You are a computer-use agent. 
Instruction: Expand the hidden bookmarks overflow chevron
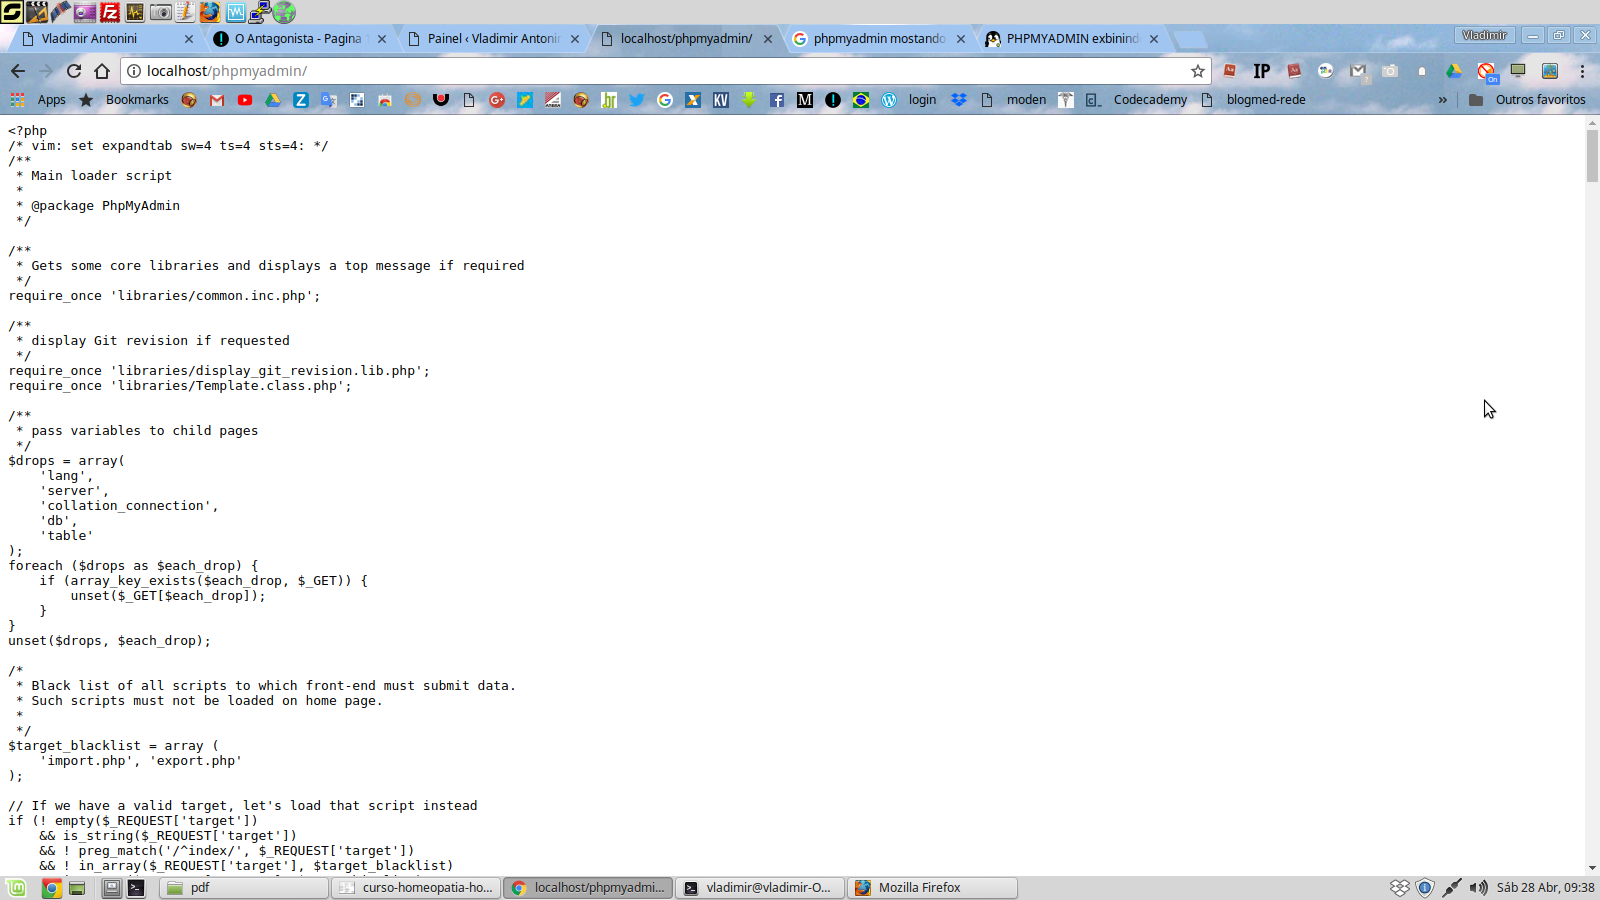tap(1443, 99)
